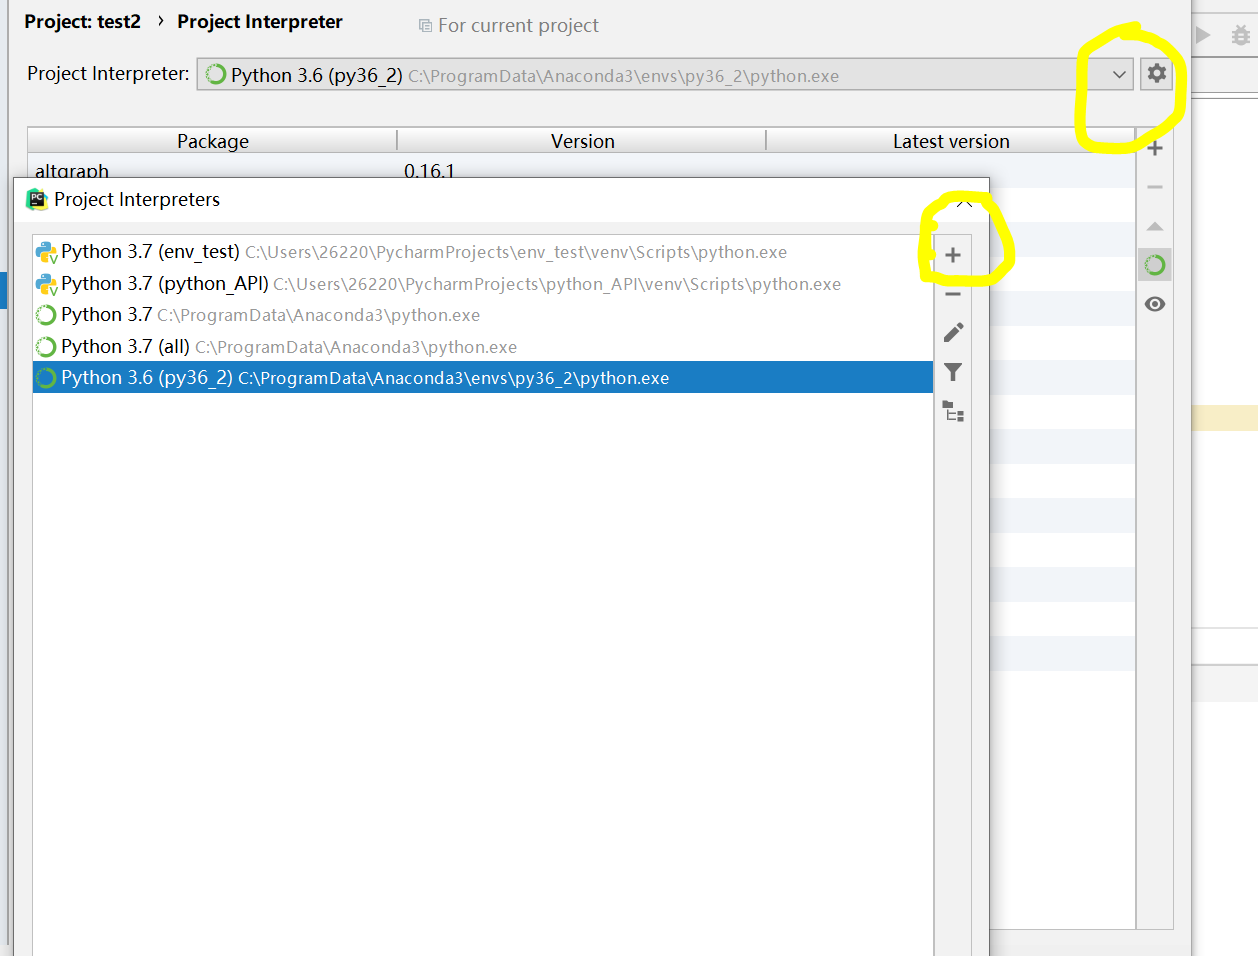Viewport: 1258px width, 956px height.
Task: Select Python 3.7 Anaconda3 python.exe interpreter
Action: [483, 315]
